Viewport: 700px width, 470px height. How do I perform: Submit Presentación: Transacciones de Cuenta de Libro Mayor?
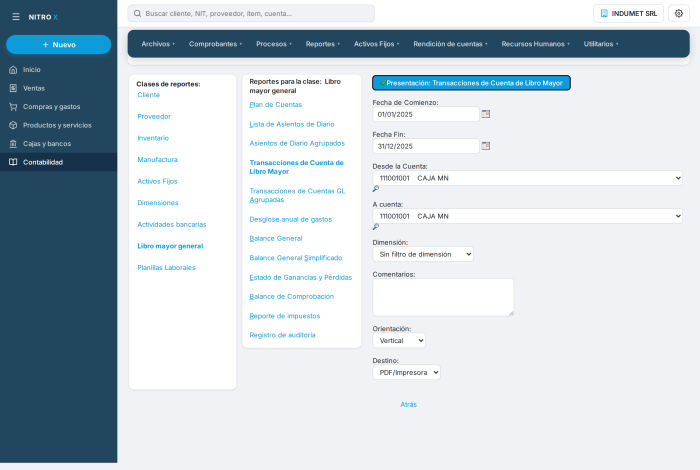pos(471,83)
